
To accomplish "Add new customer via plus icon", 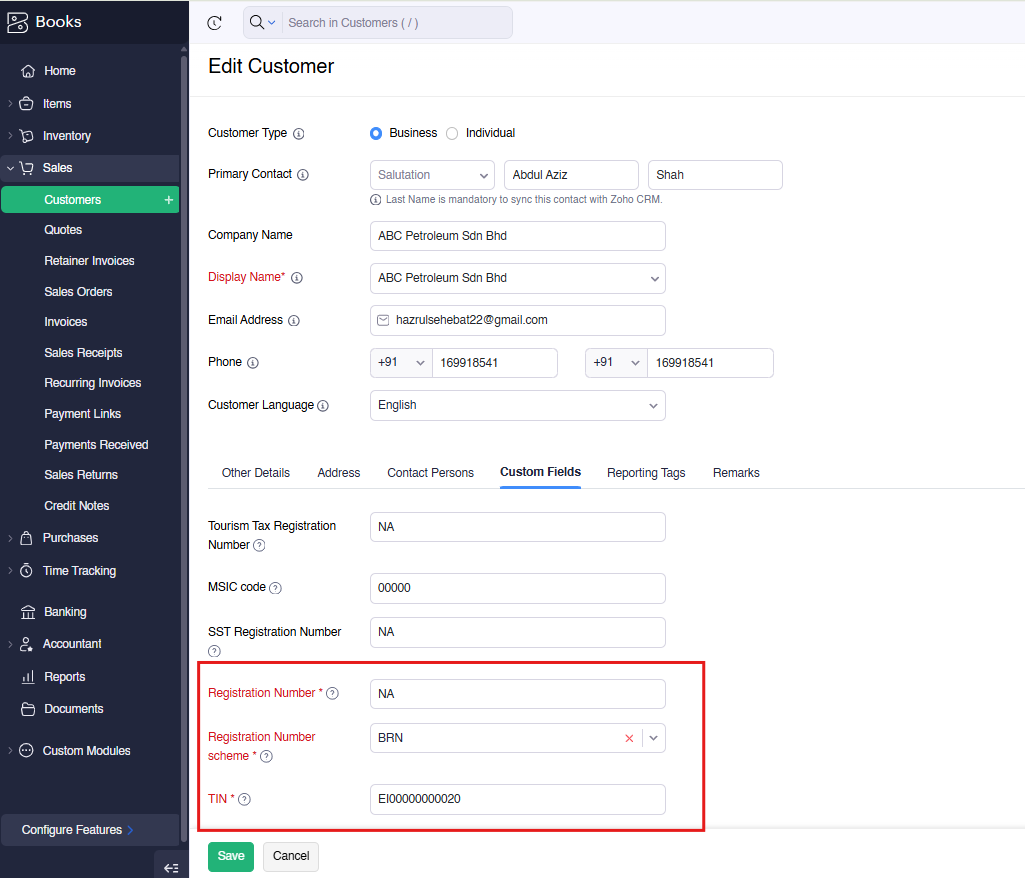I will click(x=169, y=199).
